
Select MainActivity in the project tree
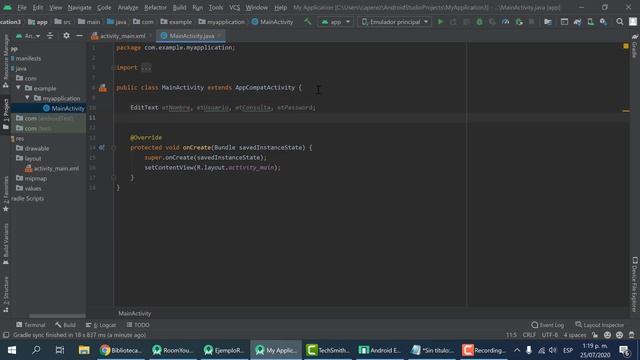coord(64,108)
